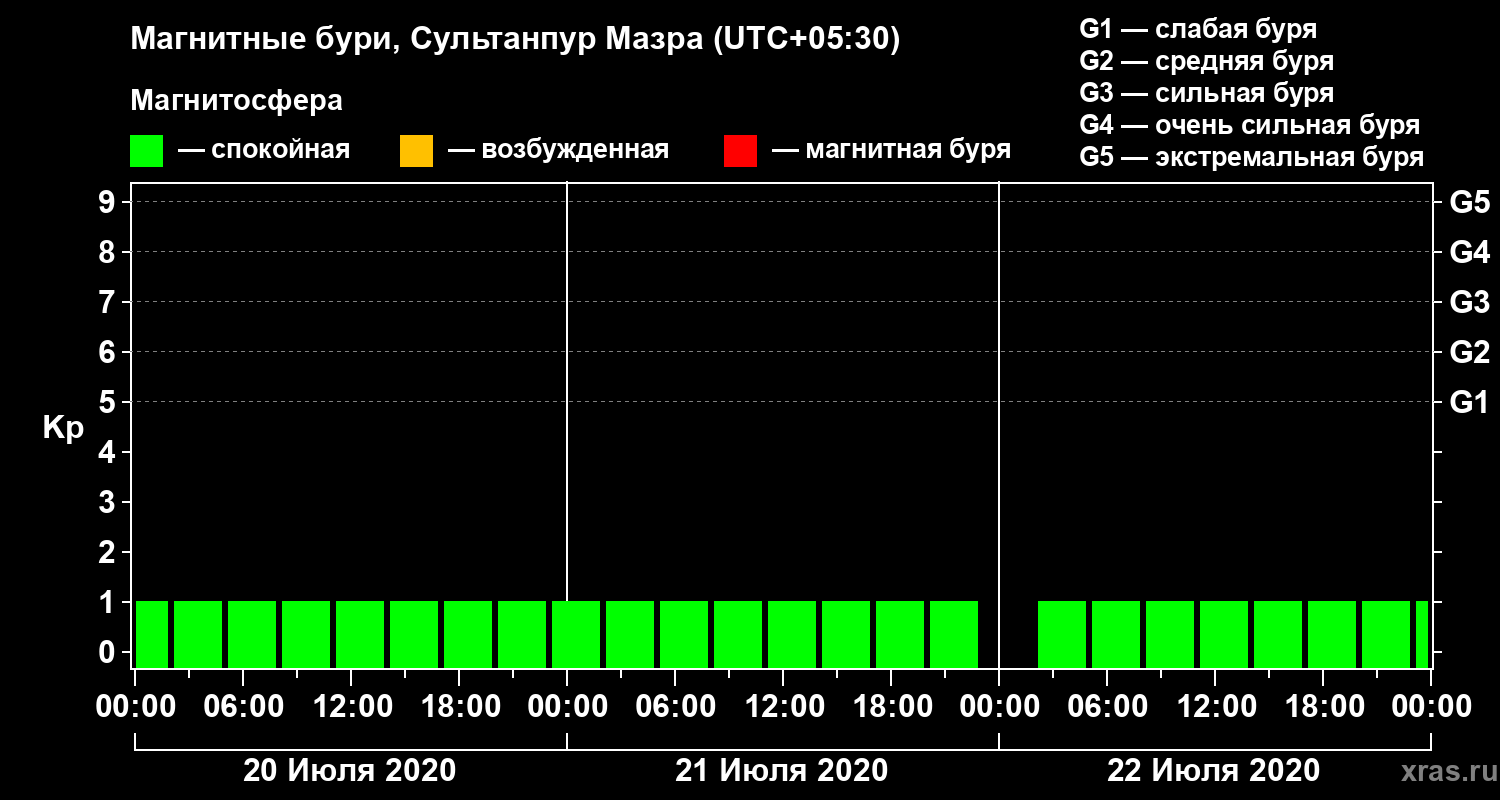Viewport: 1500px width, 800px height.
Task: Click the '00:00' label starting 22 Июля
Action: (x=999, y=707)
